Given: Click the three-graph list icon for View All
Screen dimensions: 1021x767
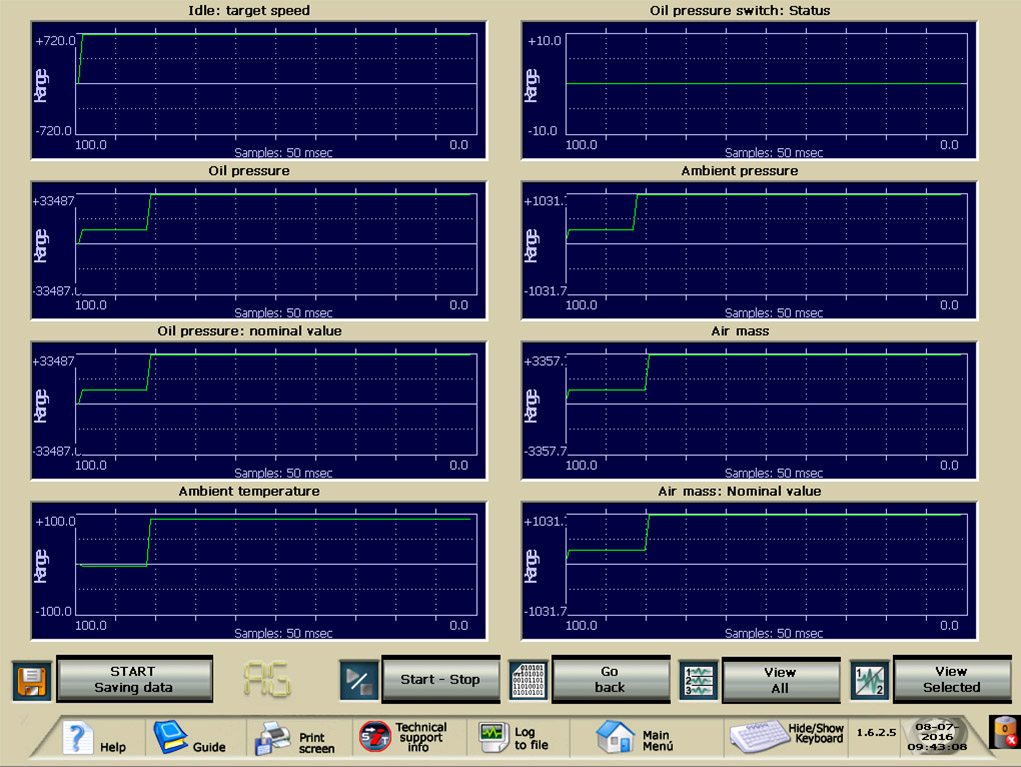Looking at the screenshot, I should [698, 680].
